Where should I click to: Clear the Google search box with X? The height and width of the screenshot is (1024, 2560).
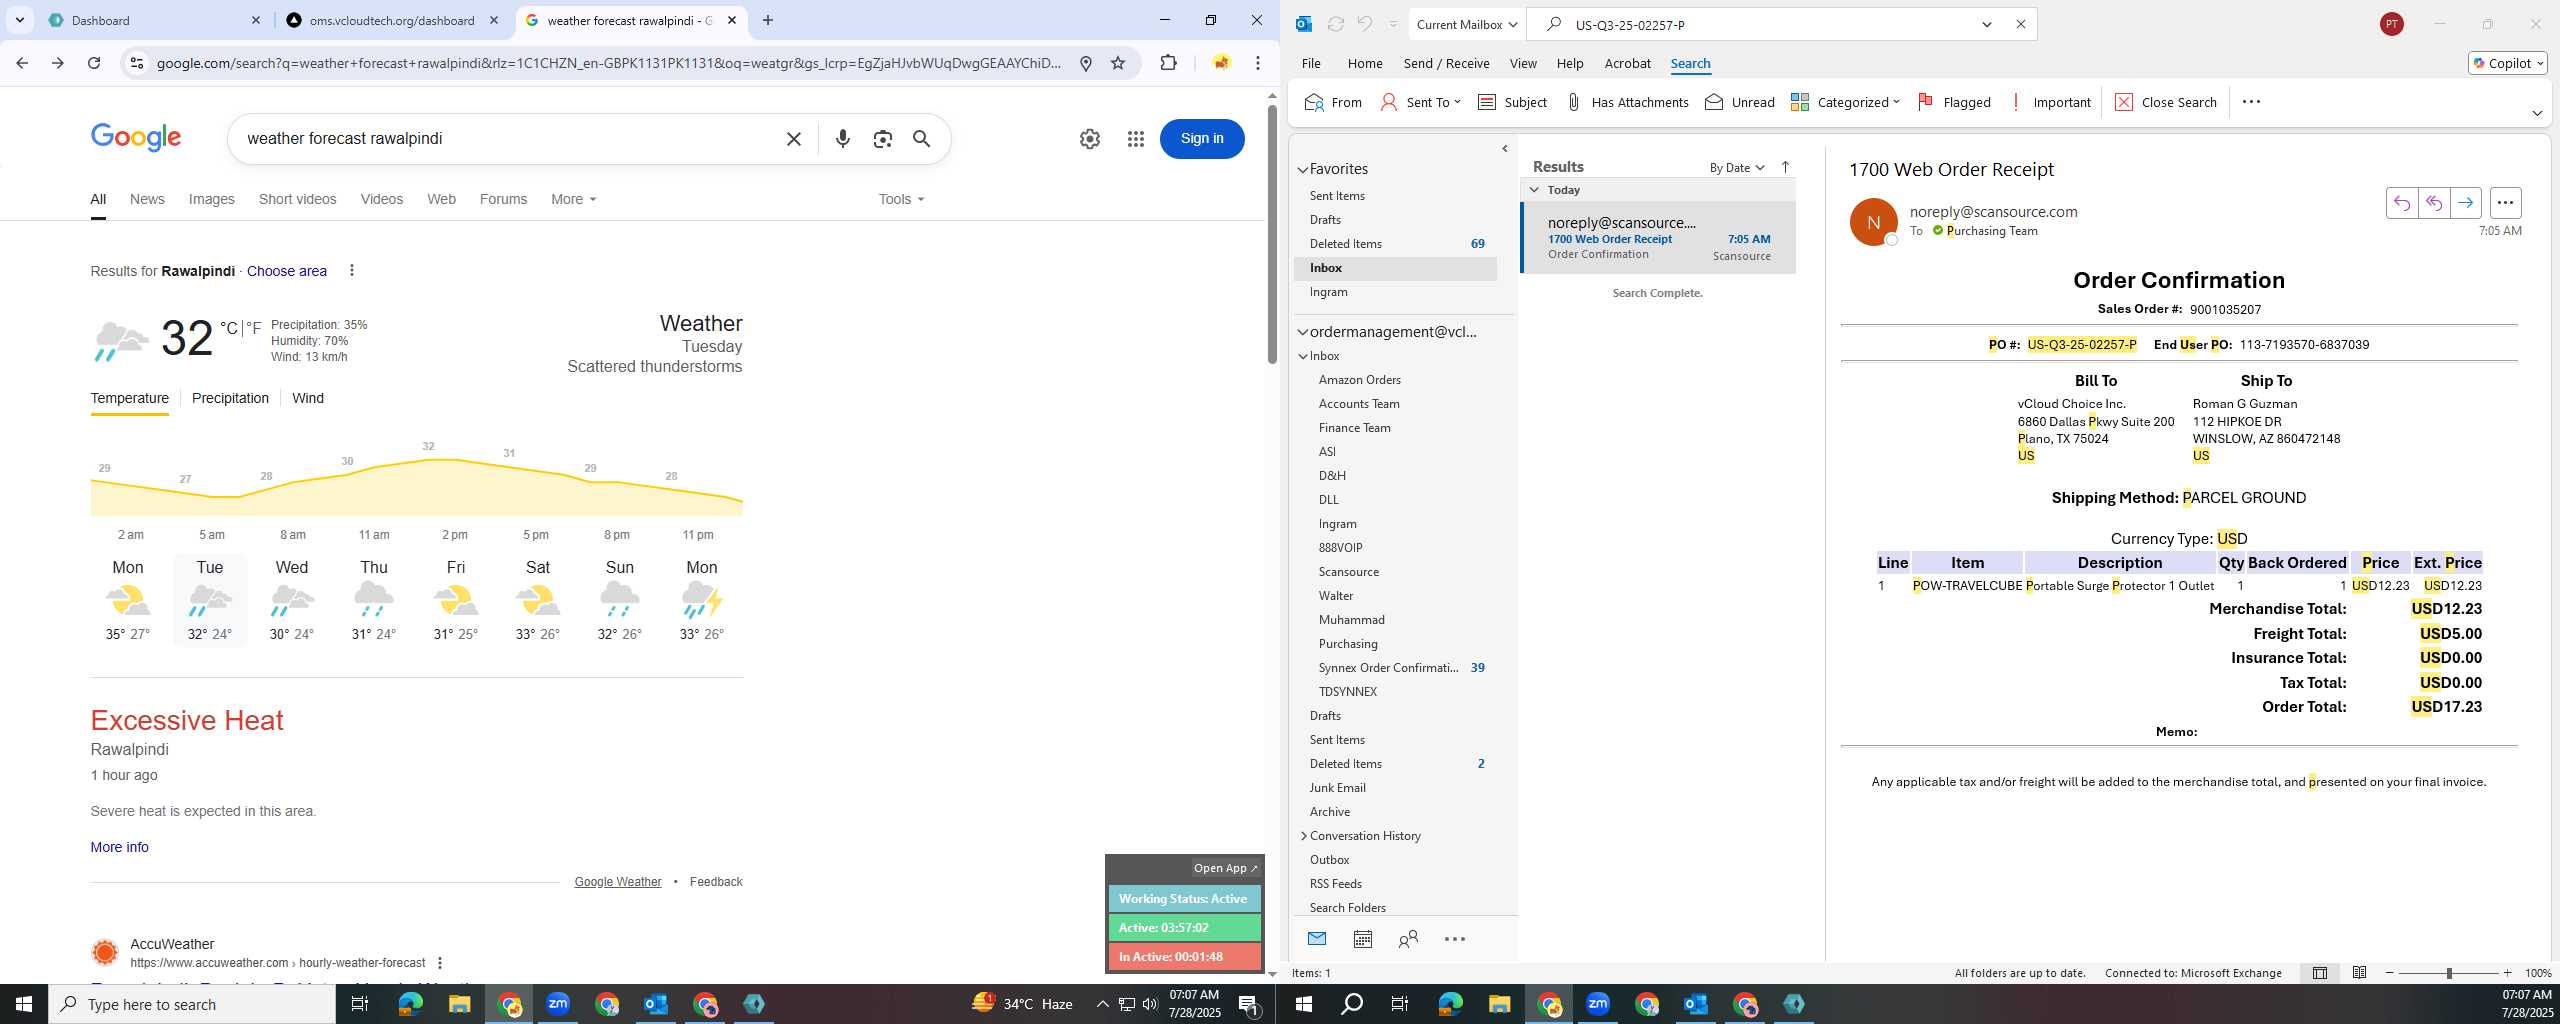[794, 139]
